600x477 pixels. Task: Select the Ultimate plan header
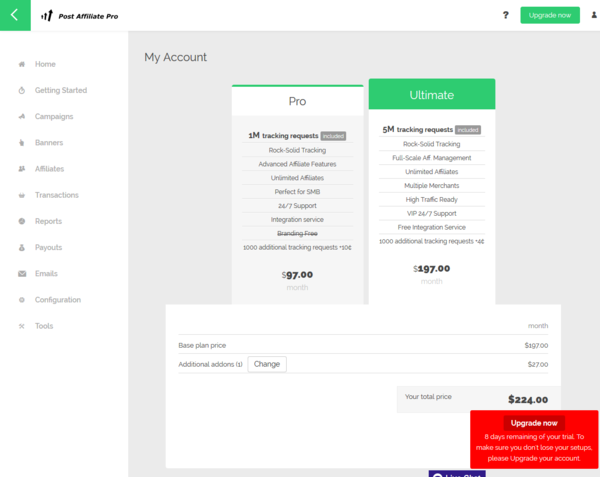[432, 94]
